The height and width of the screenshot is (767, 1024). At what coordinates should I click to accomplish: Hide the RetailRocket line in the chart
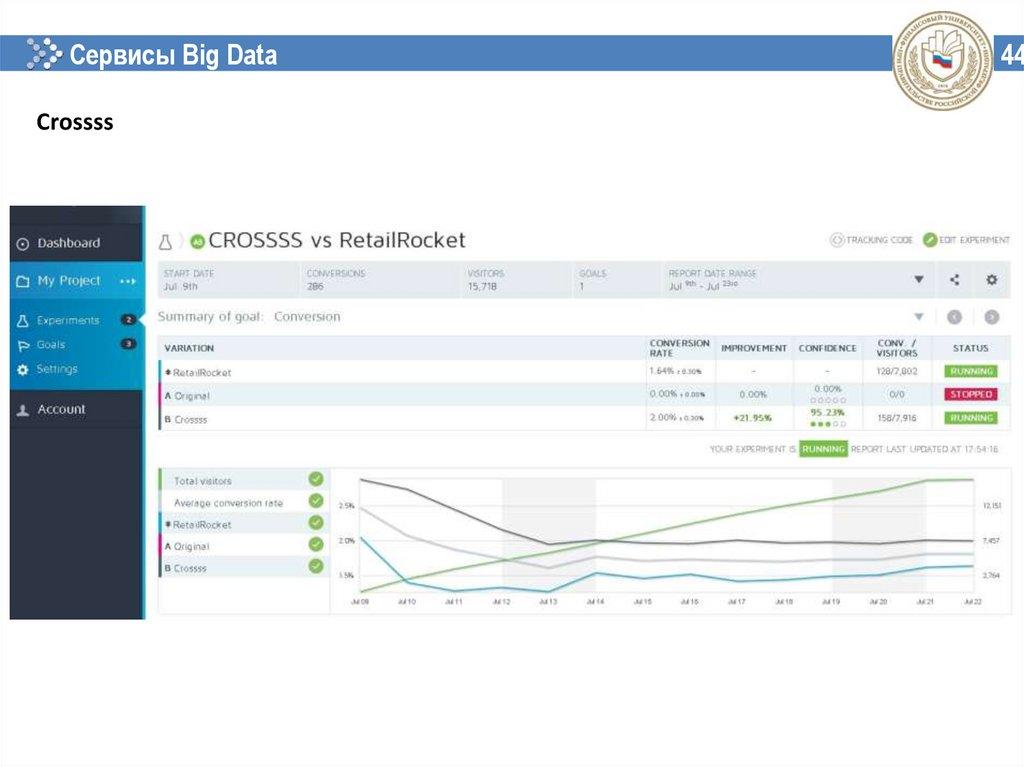click(x=316, y=523)
